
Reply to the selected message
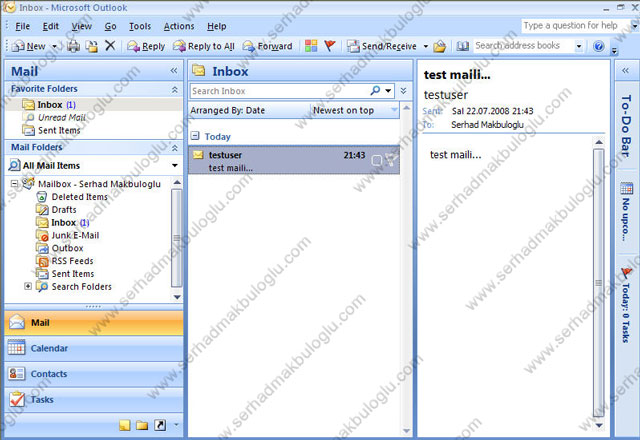146,46
